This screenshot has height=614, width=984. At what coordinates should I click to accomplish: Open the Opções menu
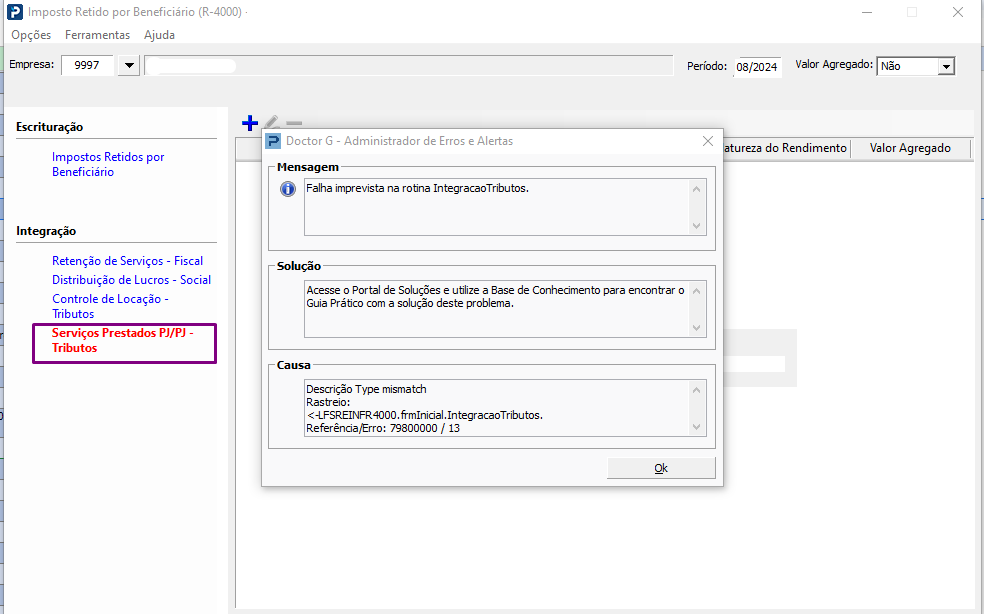coord(31,35)
